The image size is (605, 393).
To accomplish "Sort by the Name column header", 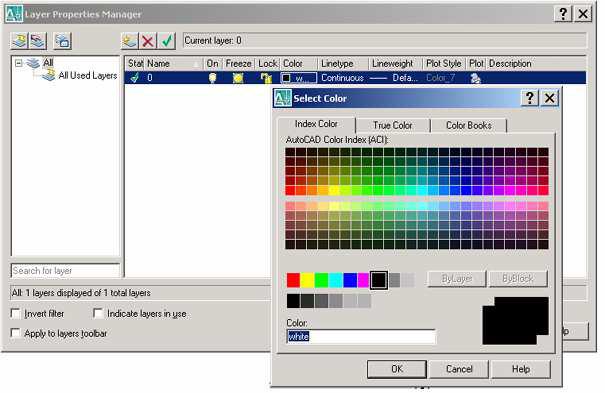I will click(174, 64).
